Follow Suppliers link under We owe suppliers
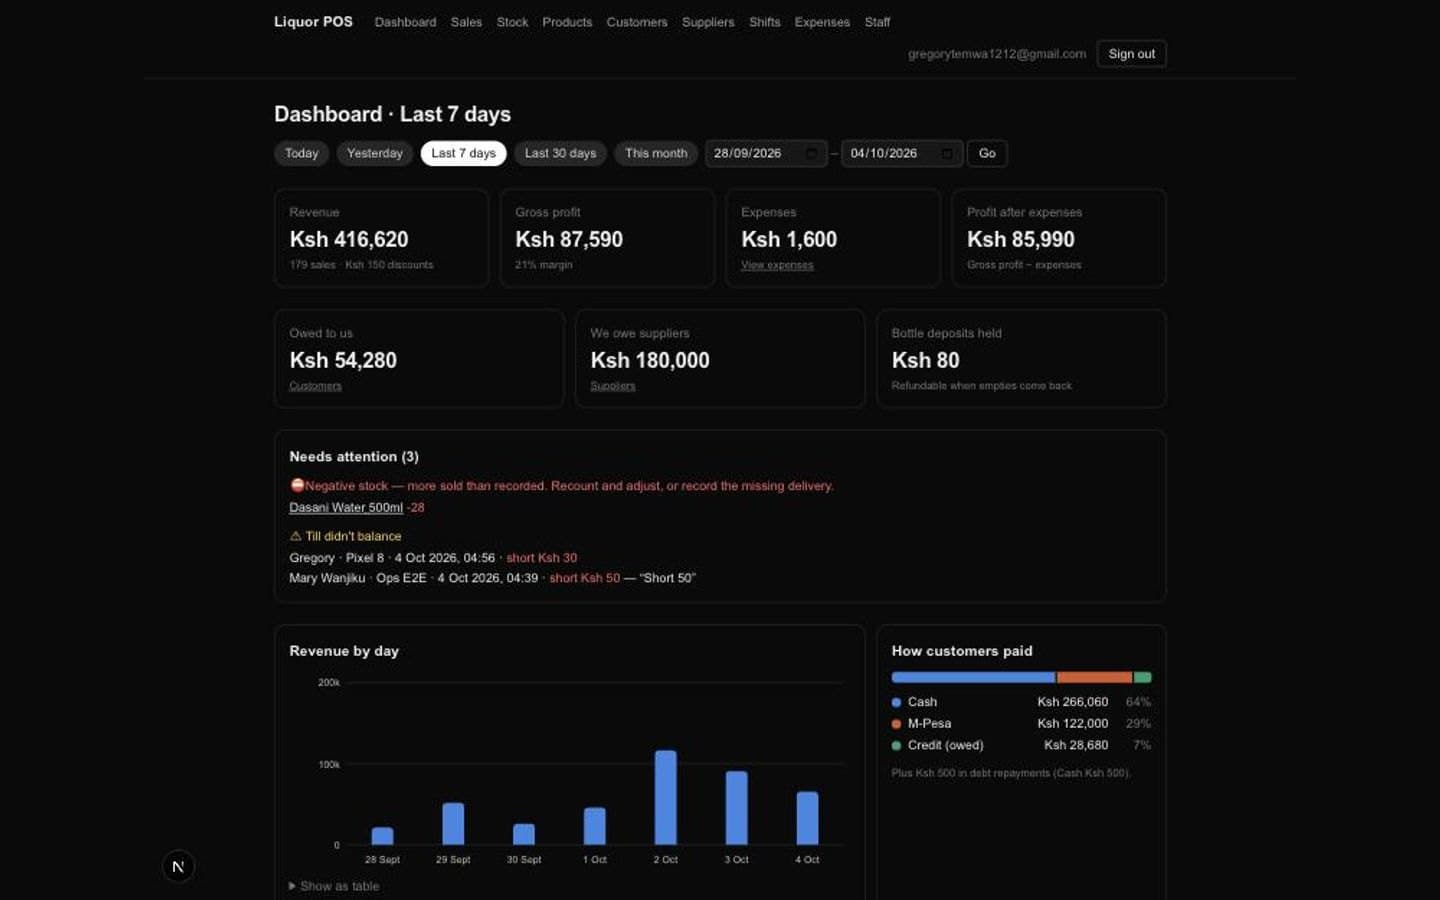The image size is (1440, 900). pyautogui.click(x=612, y=386)
